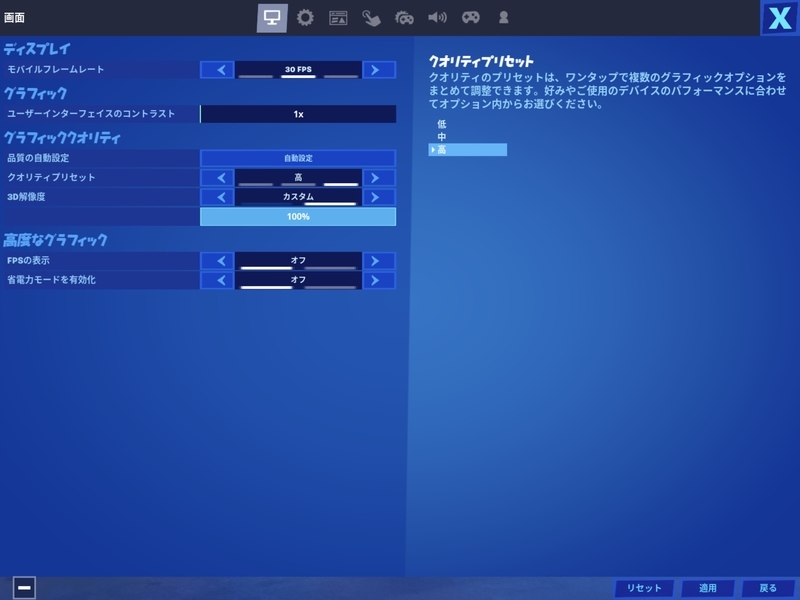
Task: Select the 30 FPS frame rate value
Action: click(x=298, y=70)
